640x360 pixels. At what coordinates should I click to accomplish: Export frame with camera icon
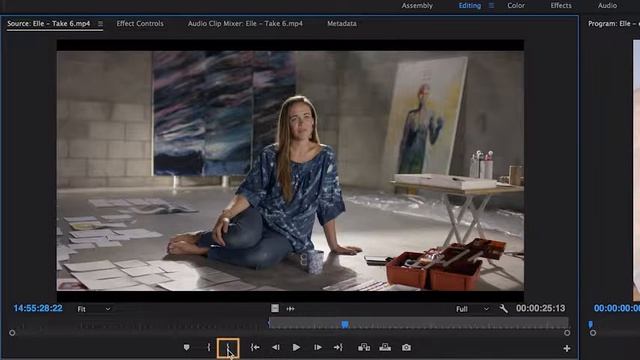point(406,347)
